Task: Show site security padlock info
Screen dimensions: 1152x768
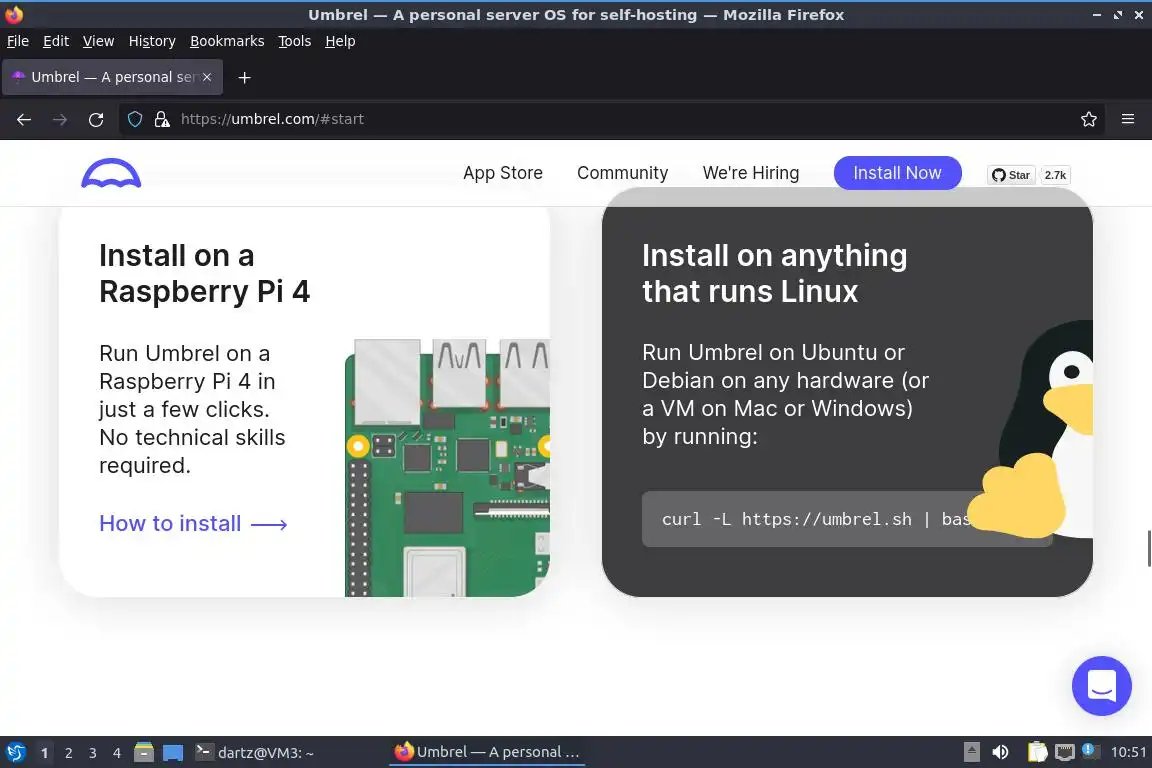Action: [x=162, y=119]
